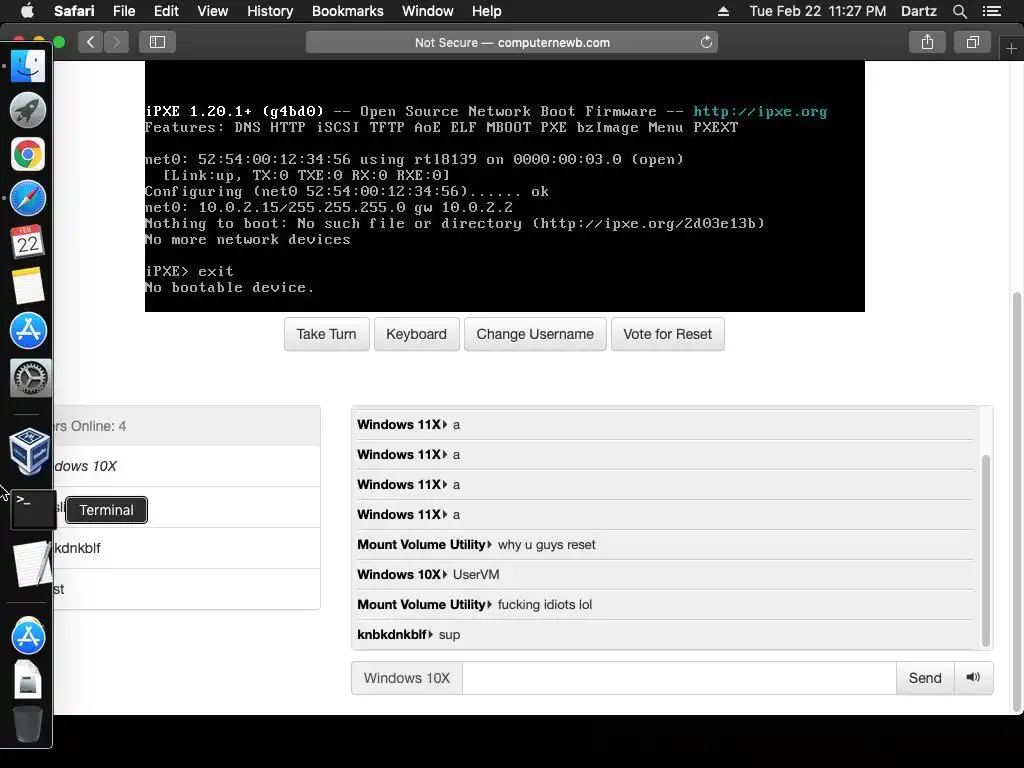This screenshot has width=1024, height=768.
Task: Toggle the Safari sidebar
Action: 157,42
